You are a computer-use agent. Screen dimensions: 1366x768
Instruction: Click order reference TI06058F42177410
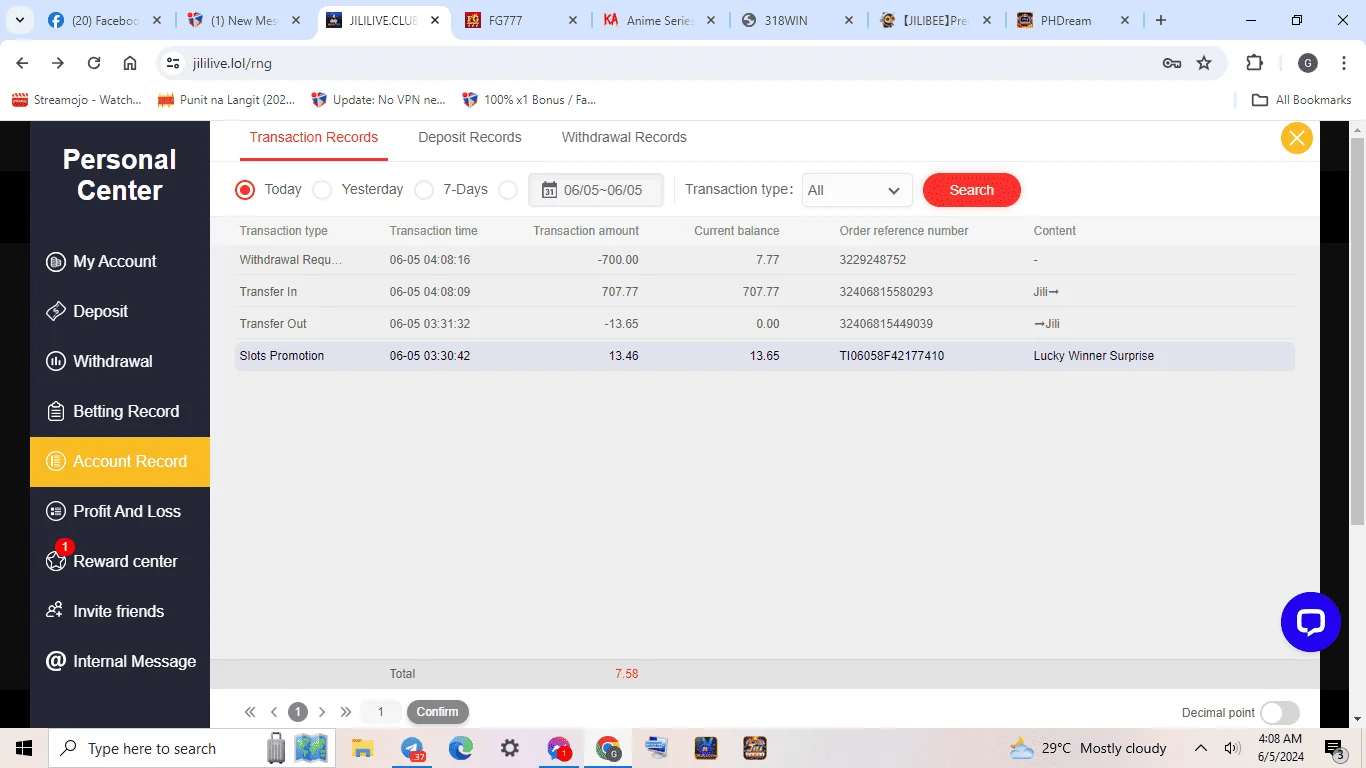pos(892,356)
